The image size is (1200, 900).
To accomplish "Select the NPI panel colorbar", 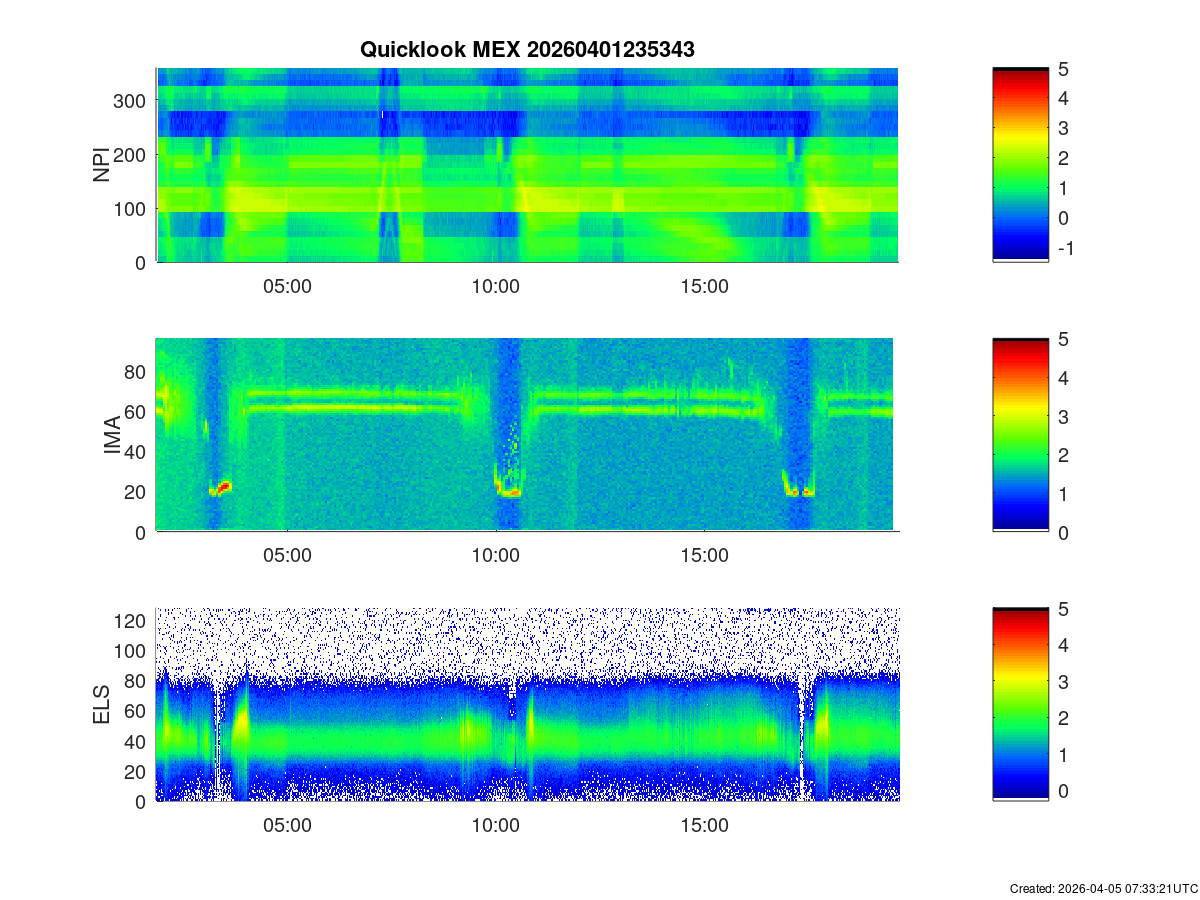I will [1020, 165].
